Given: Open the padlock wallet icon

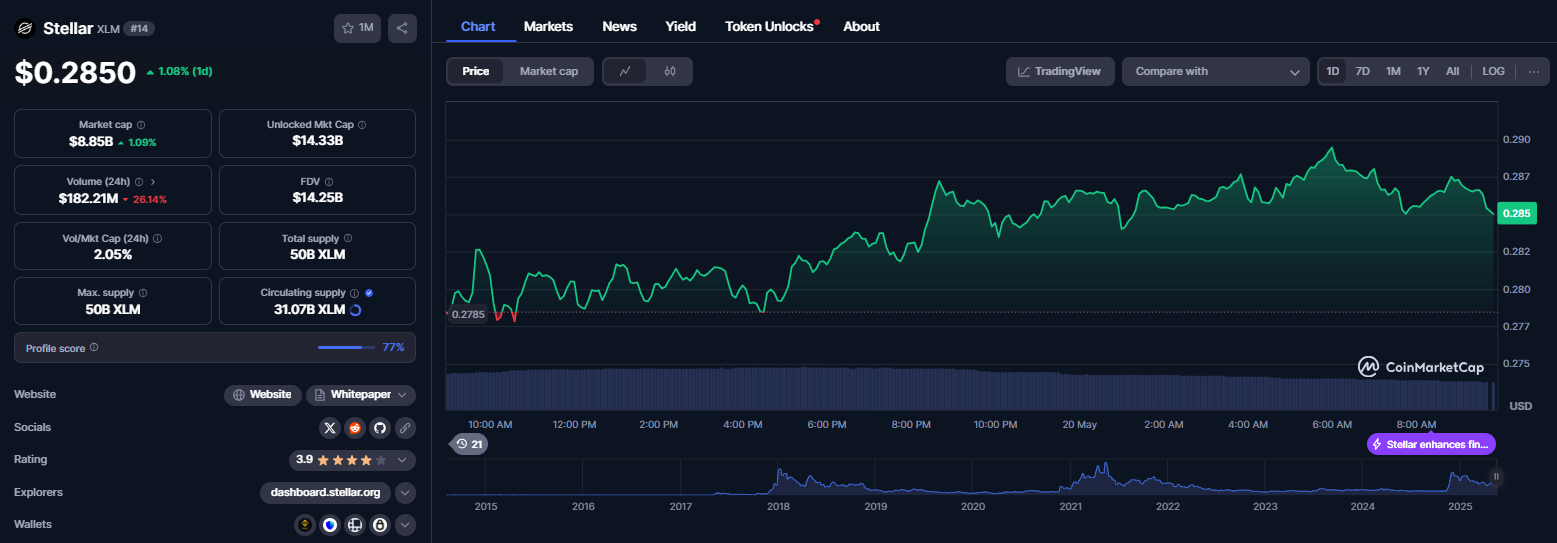Looking at the screenshot, I should tap(380, 524).
